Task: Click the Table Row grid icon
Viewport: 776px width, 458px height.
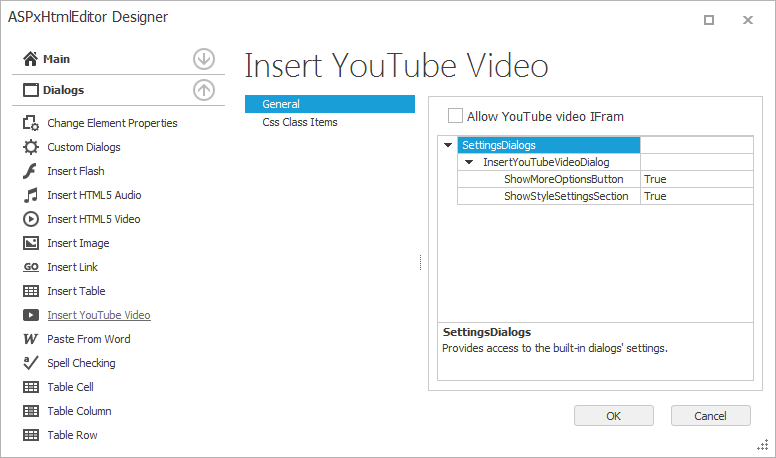Action: [x=31, y=435]
